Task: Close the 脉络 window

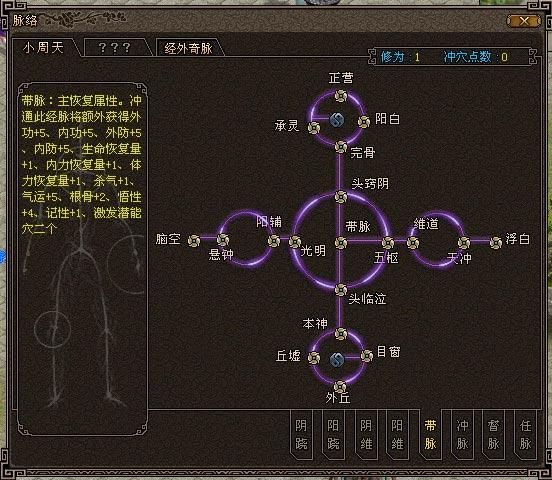Action: click(524, 21)
